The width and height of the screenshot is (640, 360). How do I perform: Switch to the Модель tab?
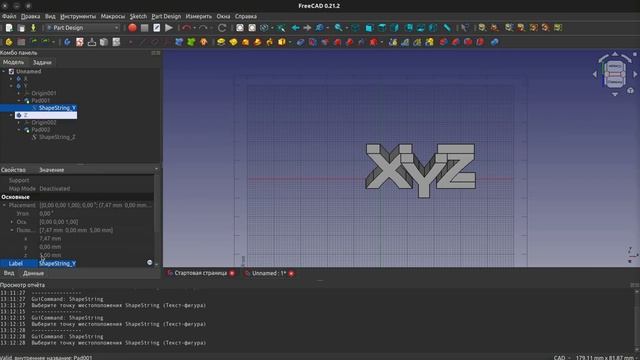point(13,62)
